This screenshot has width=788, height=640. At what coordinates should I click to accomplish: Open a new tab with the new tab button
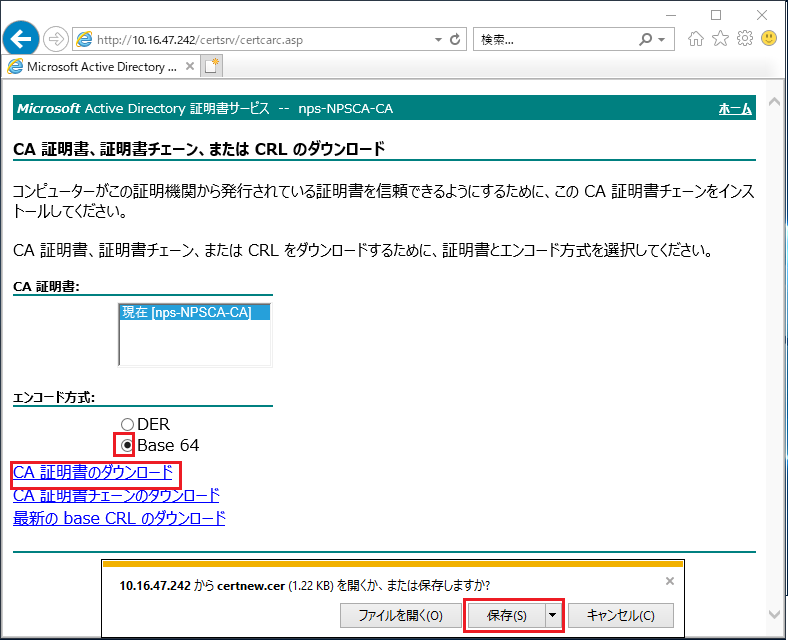pyautogui.click(x=212, y=66)
